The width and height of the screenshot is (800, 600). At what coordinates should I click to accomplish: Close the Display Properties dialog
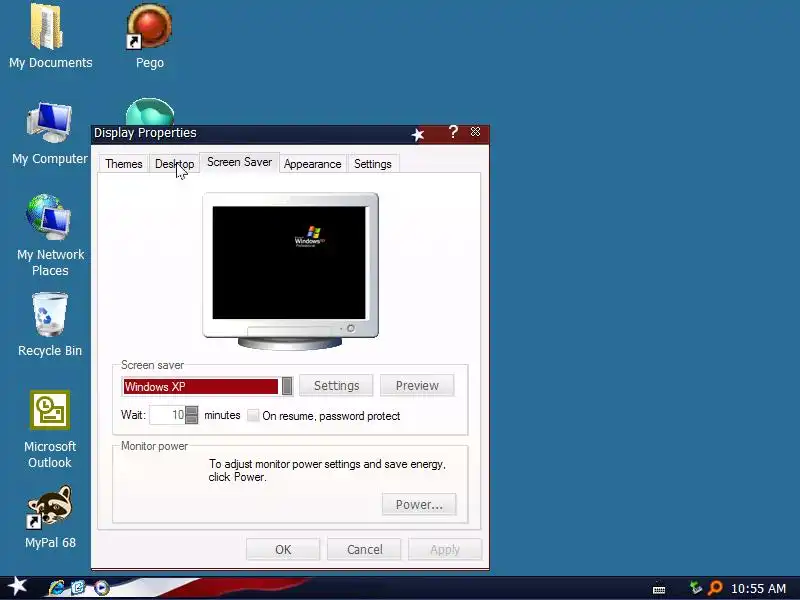[475, 132]
